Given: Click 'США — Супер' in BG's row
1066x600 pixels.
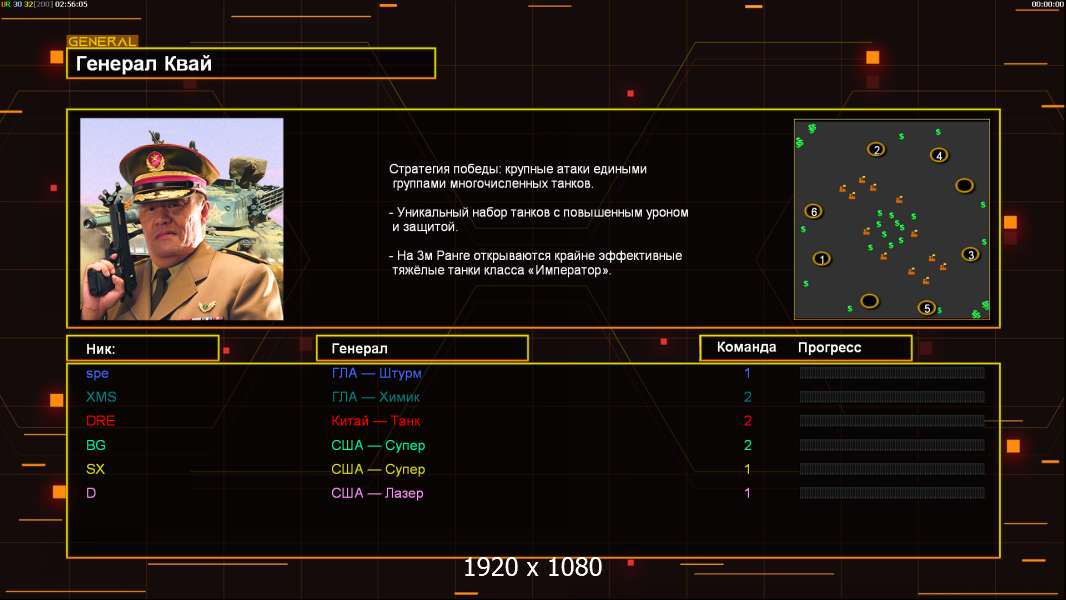Looking at the screenshot, I should point(378,445).
